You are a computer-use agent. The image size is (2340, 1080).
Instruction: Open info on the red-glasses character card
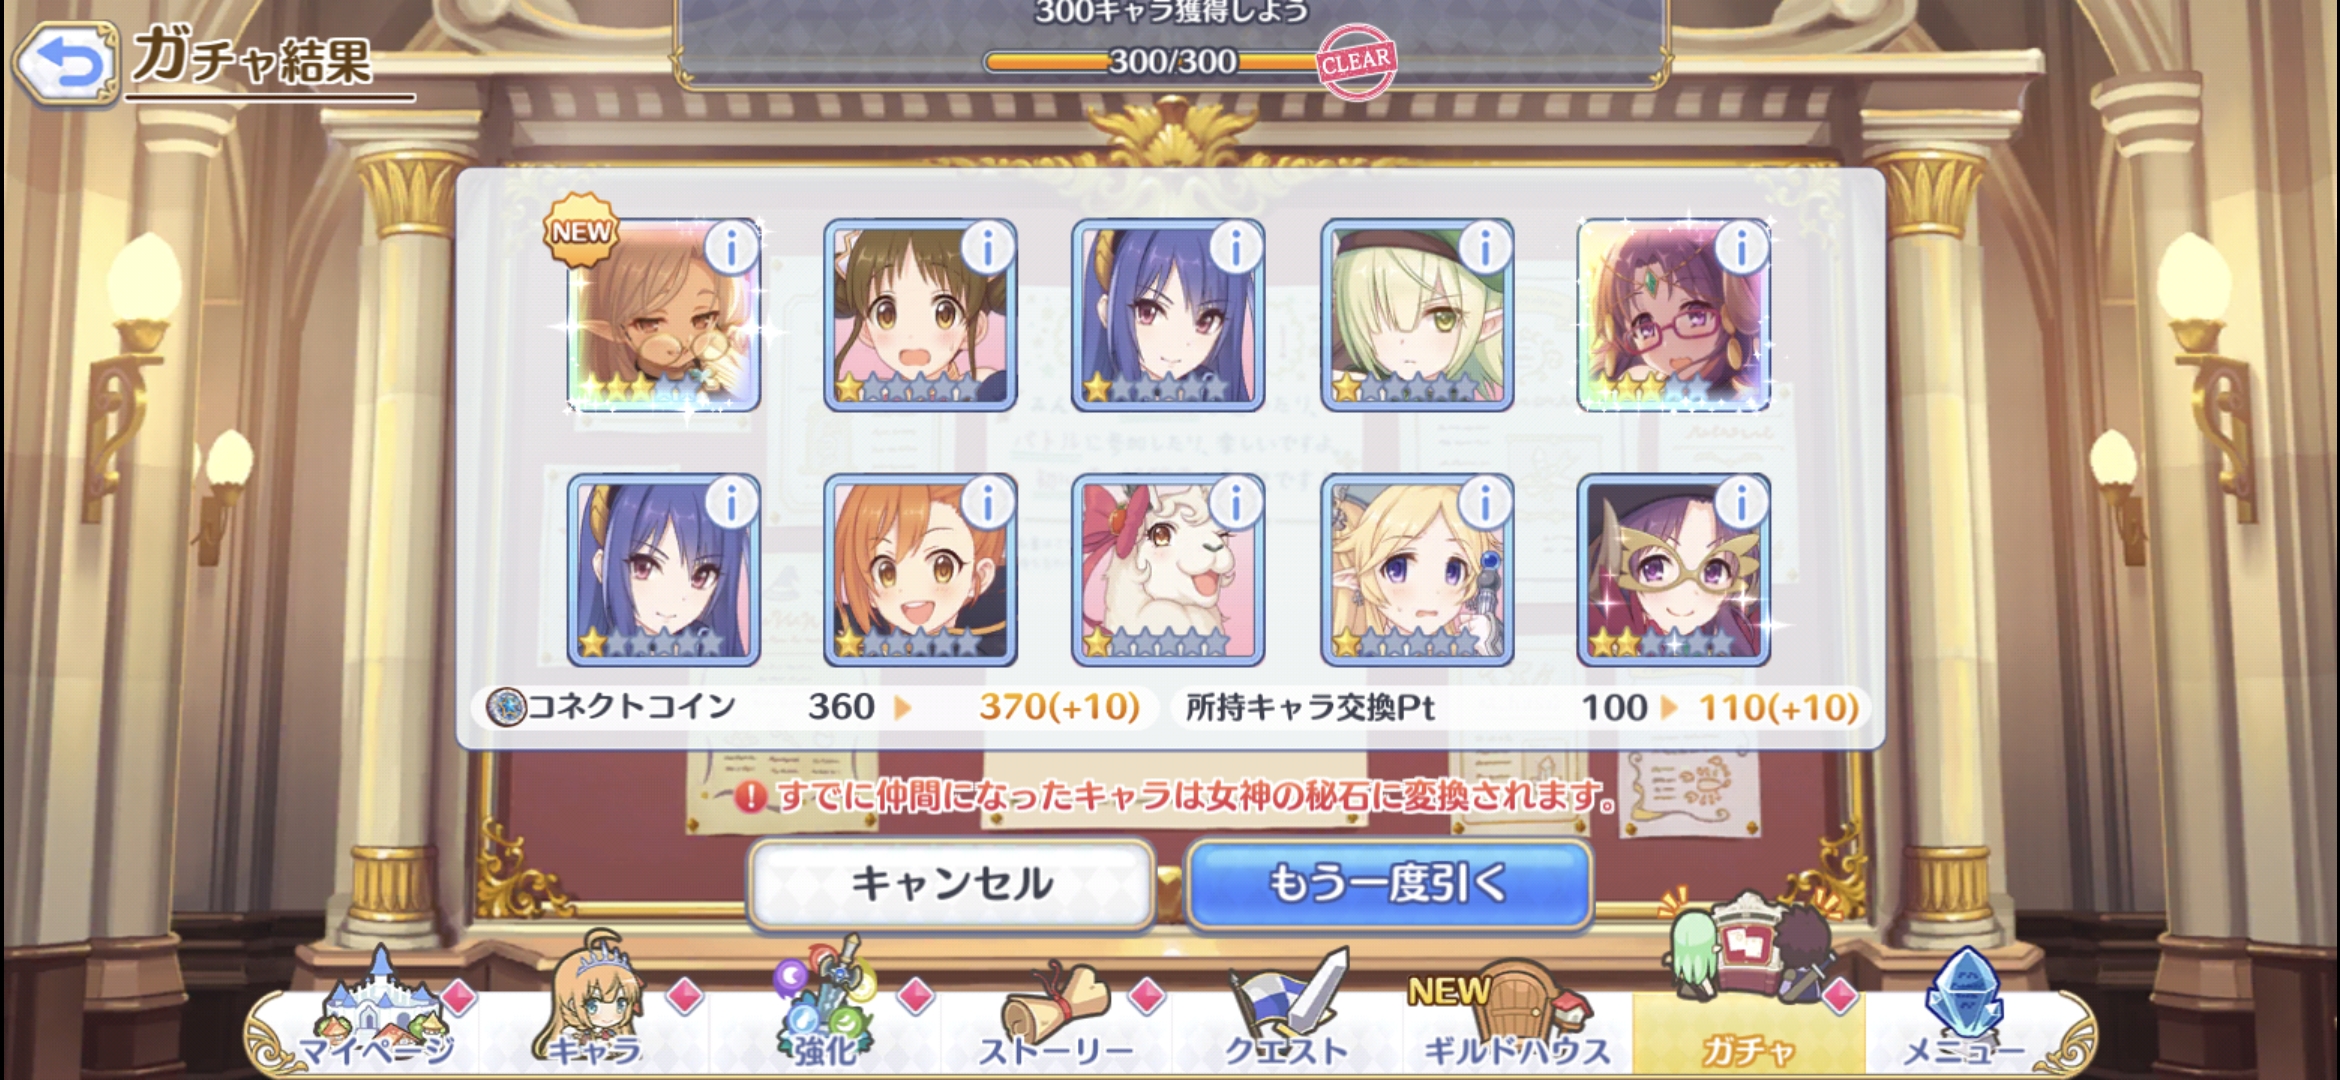click(x=1741, y=246)
